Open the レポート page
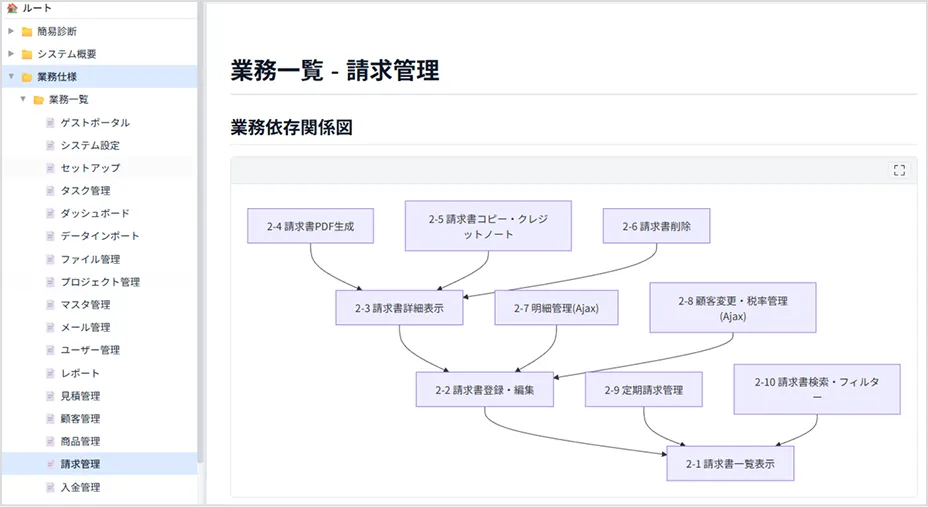Screen dimensions: 928x507 click(x=80, y=373)
